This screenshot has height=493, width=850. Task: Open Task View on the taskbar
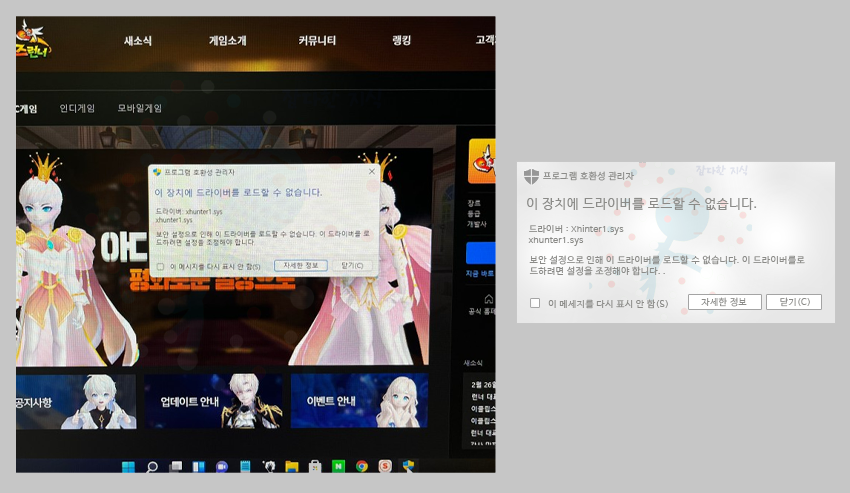pyautogui.click(x=176, y=466)
